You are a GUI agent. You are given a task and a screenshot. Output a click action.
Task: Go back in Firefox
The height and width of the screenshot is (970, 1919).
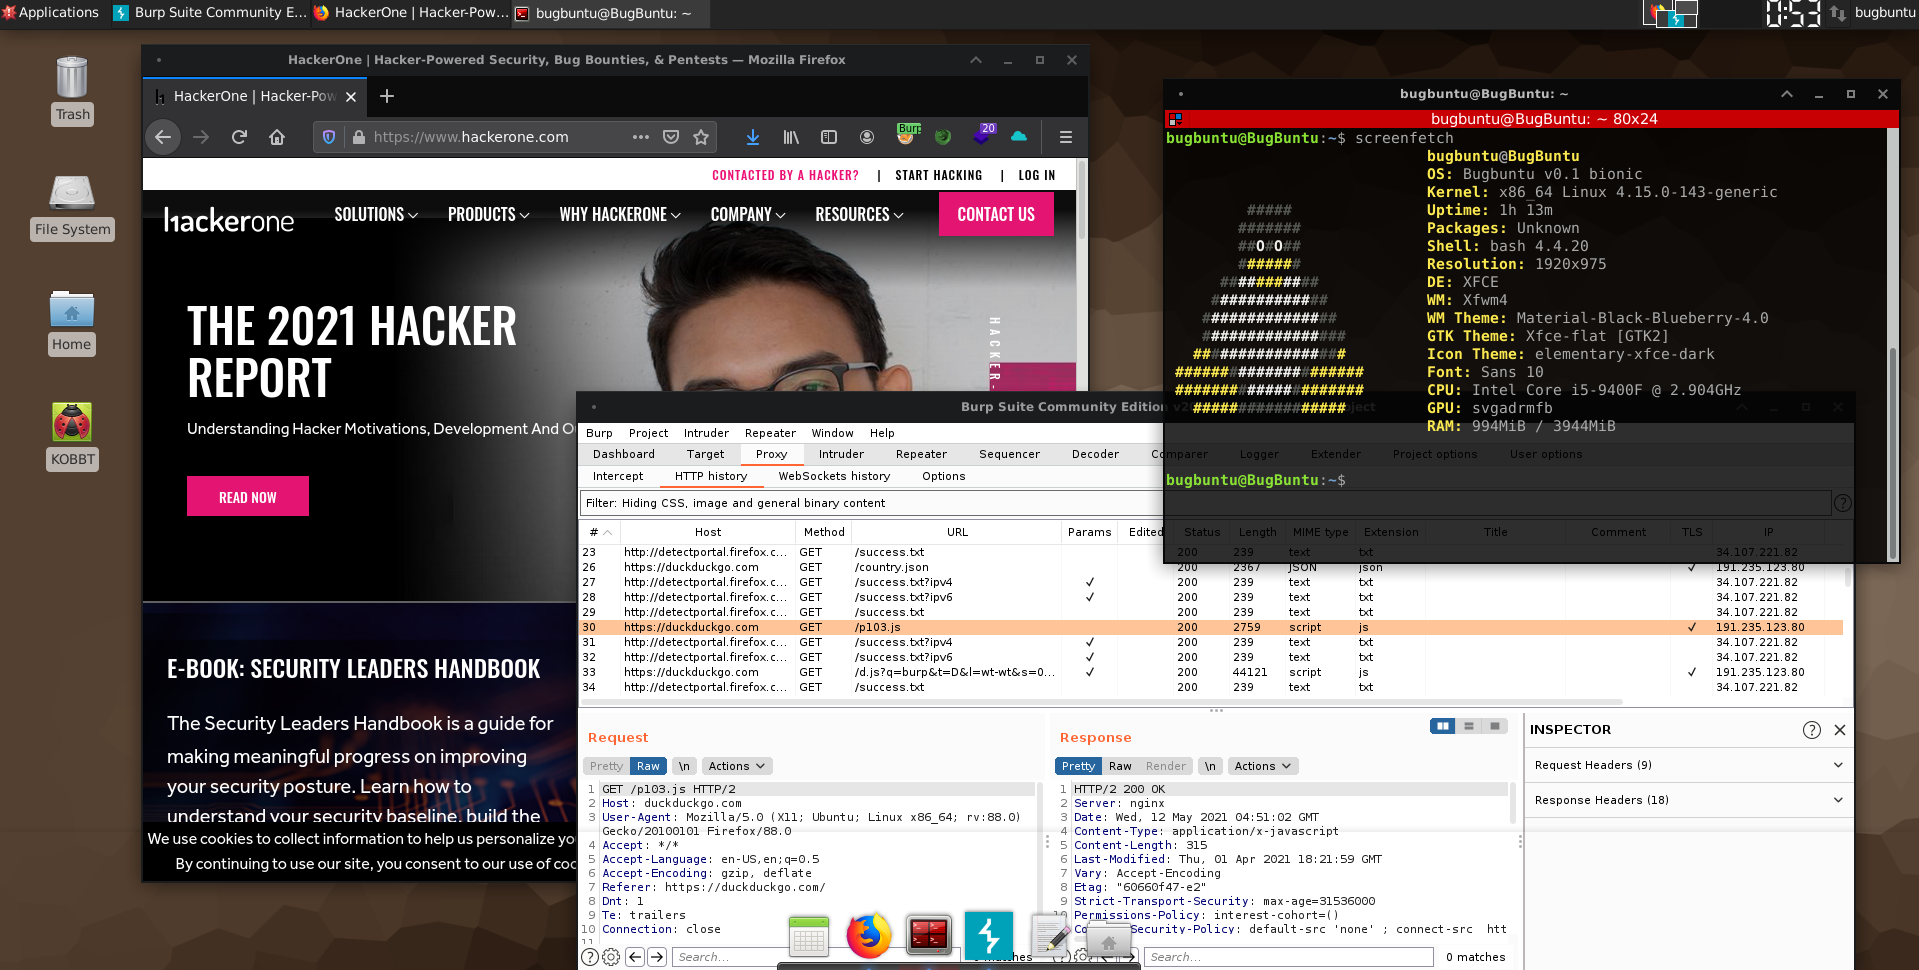(x=163, y=137)
